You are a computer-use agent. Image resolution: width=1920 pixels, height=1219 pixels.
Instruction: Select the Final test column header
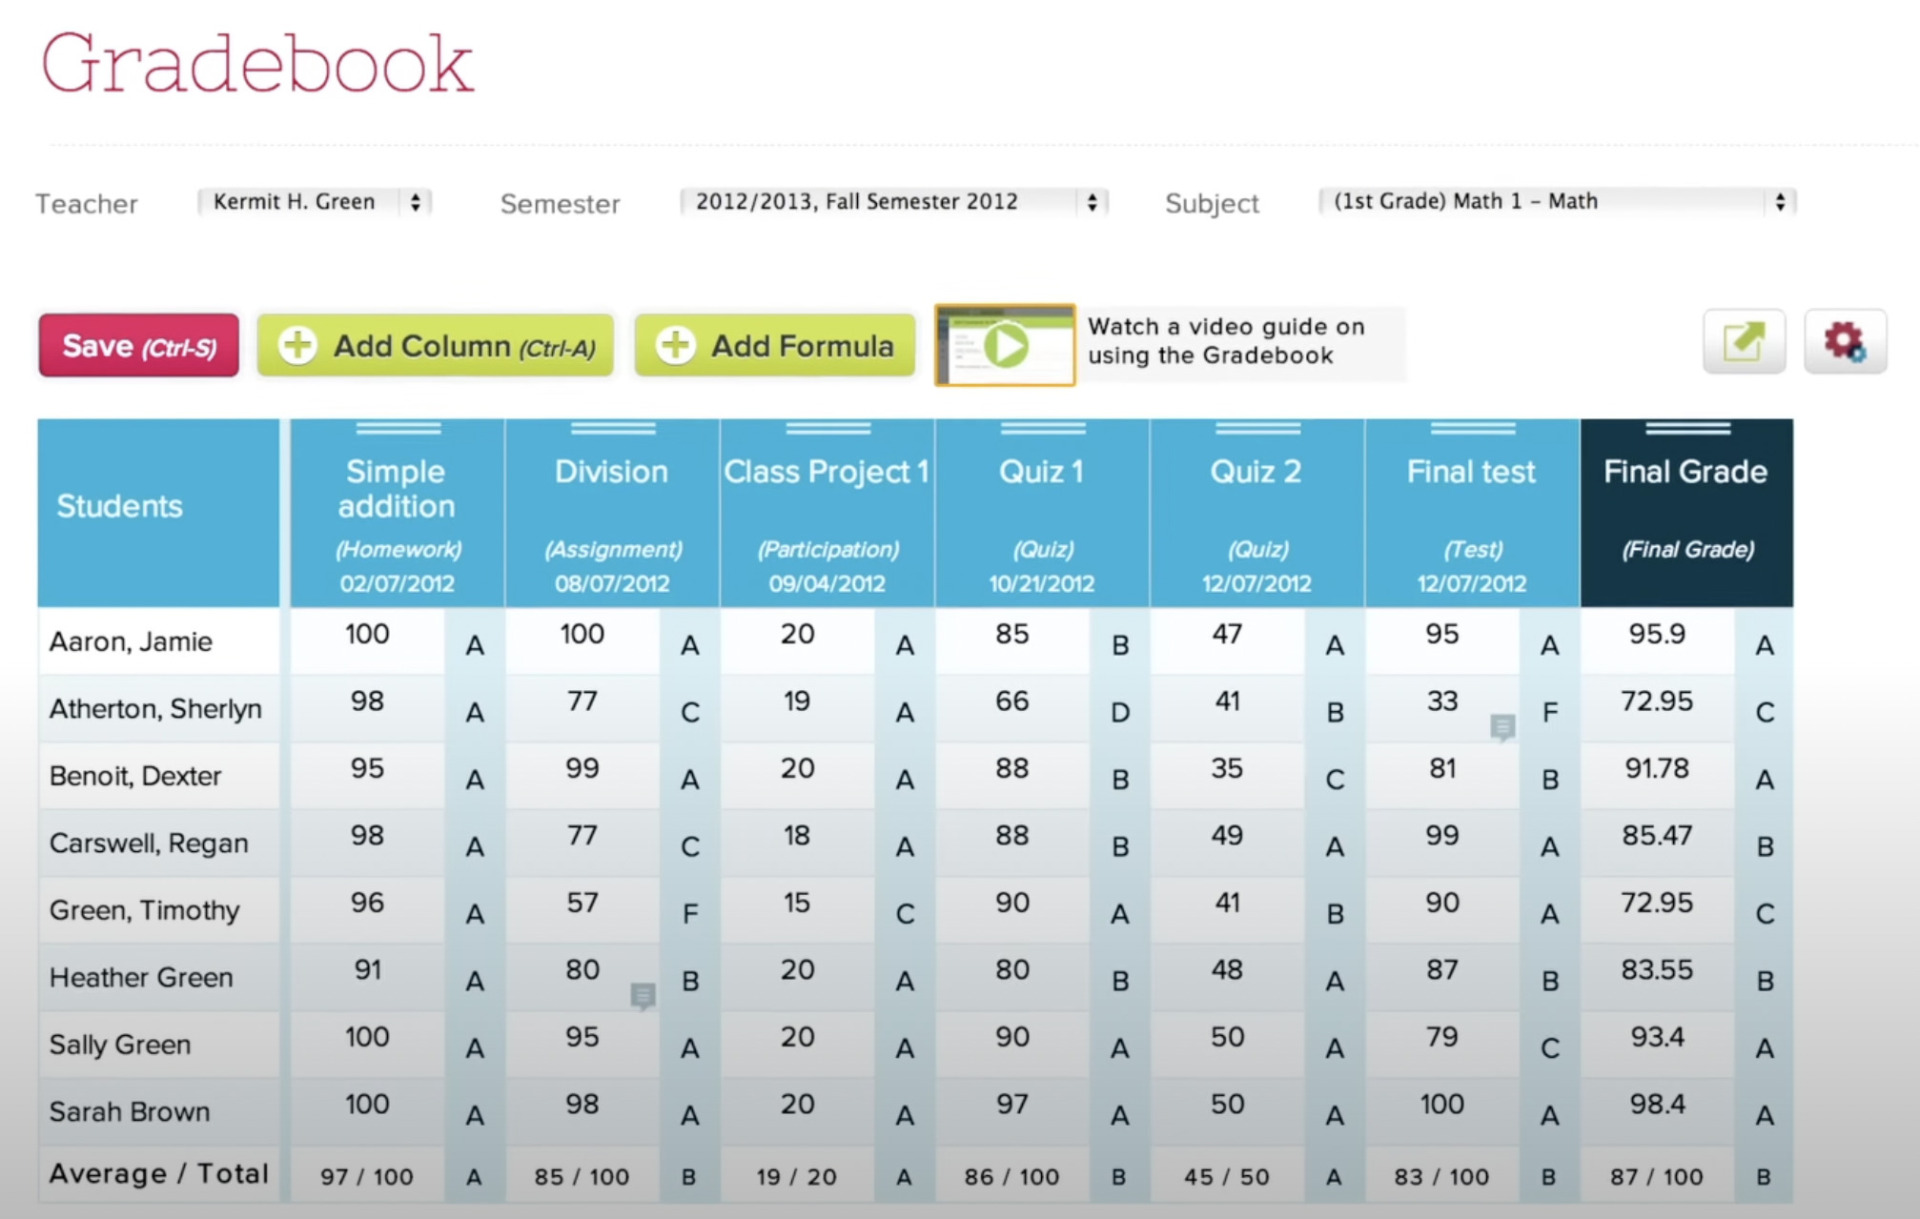pyautogui.click(x=1470, y=472)
